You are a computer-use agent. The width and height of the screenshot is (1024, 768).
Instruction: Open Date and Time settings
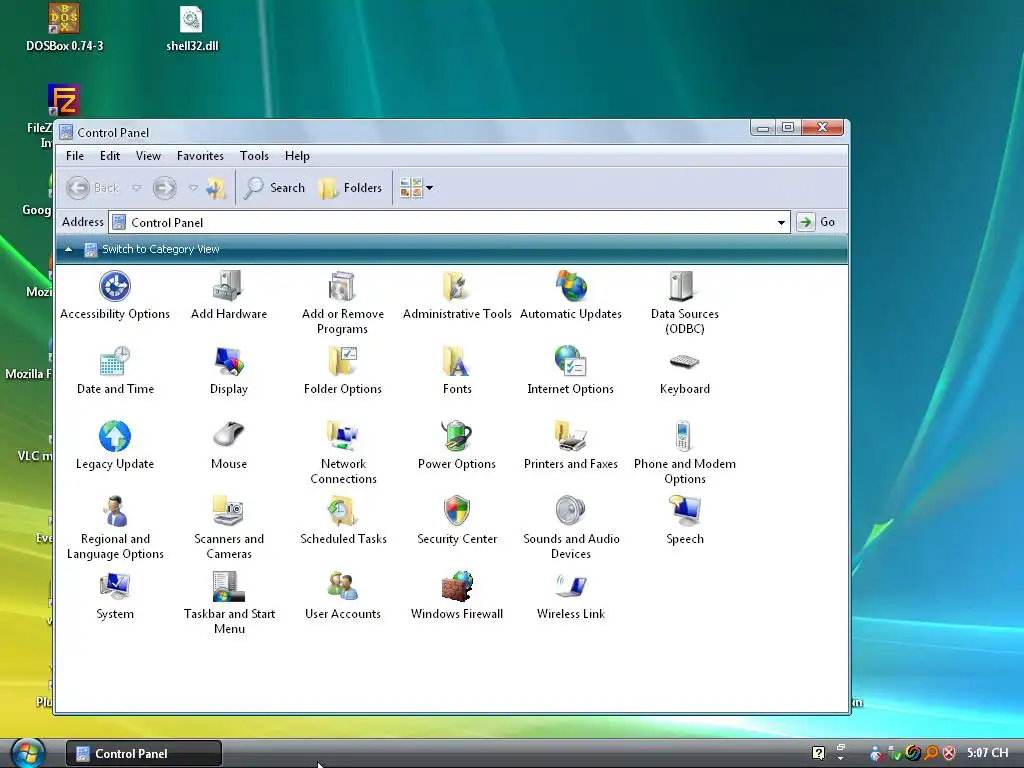click(x=115, y=370)
